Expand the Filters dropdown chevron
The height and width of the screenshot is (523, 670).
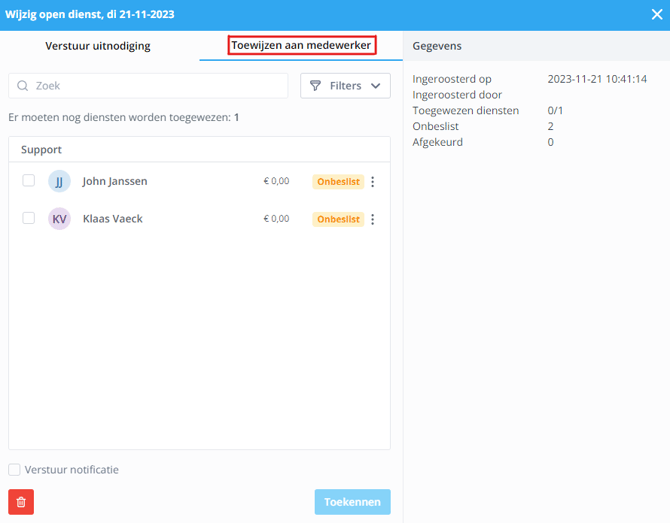tap(375, 86)
